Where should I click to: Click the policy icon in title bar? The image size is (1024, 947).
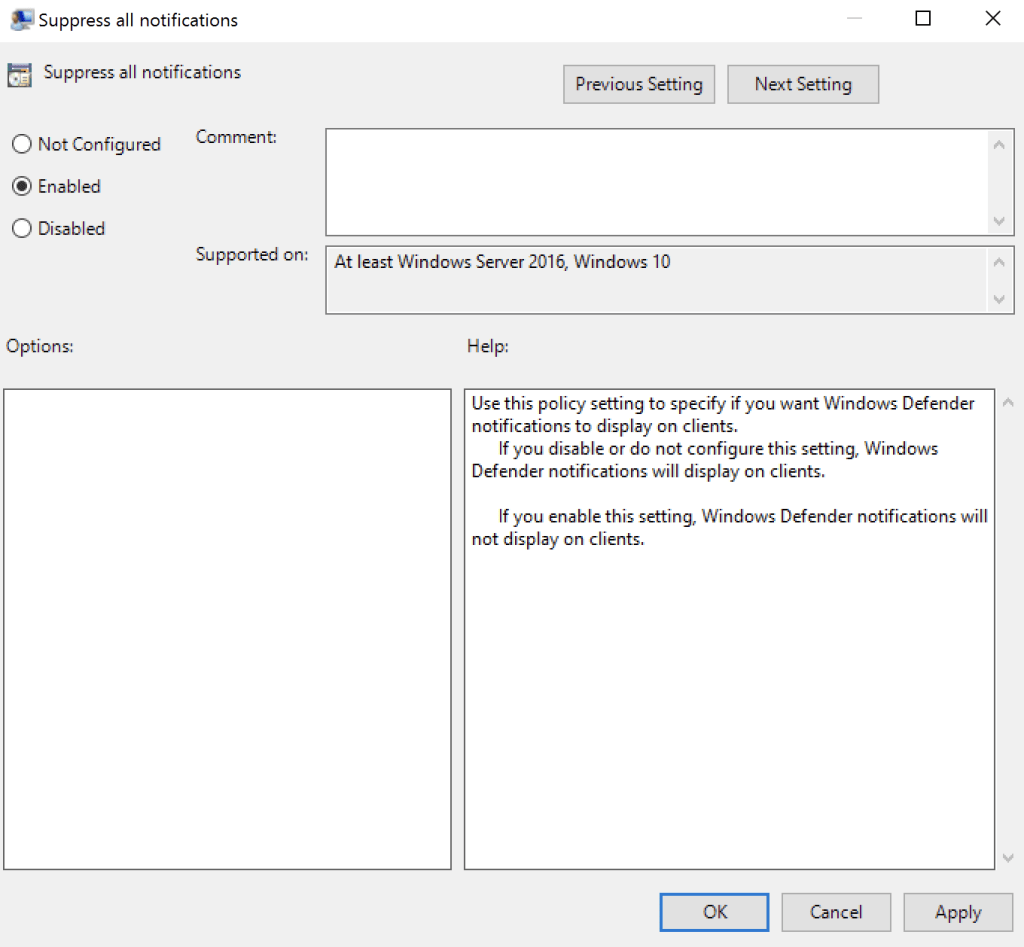coord(22,20)
